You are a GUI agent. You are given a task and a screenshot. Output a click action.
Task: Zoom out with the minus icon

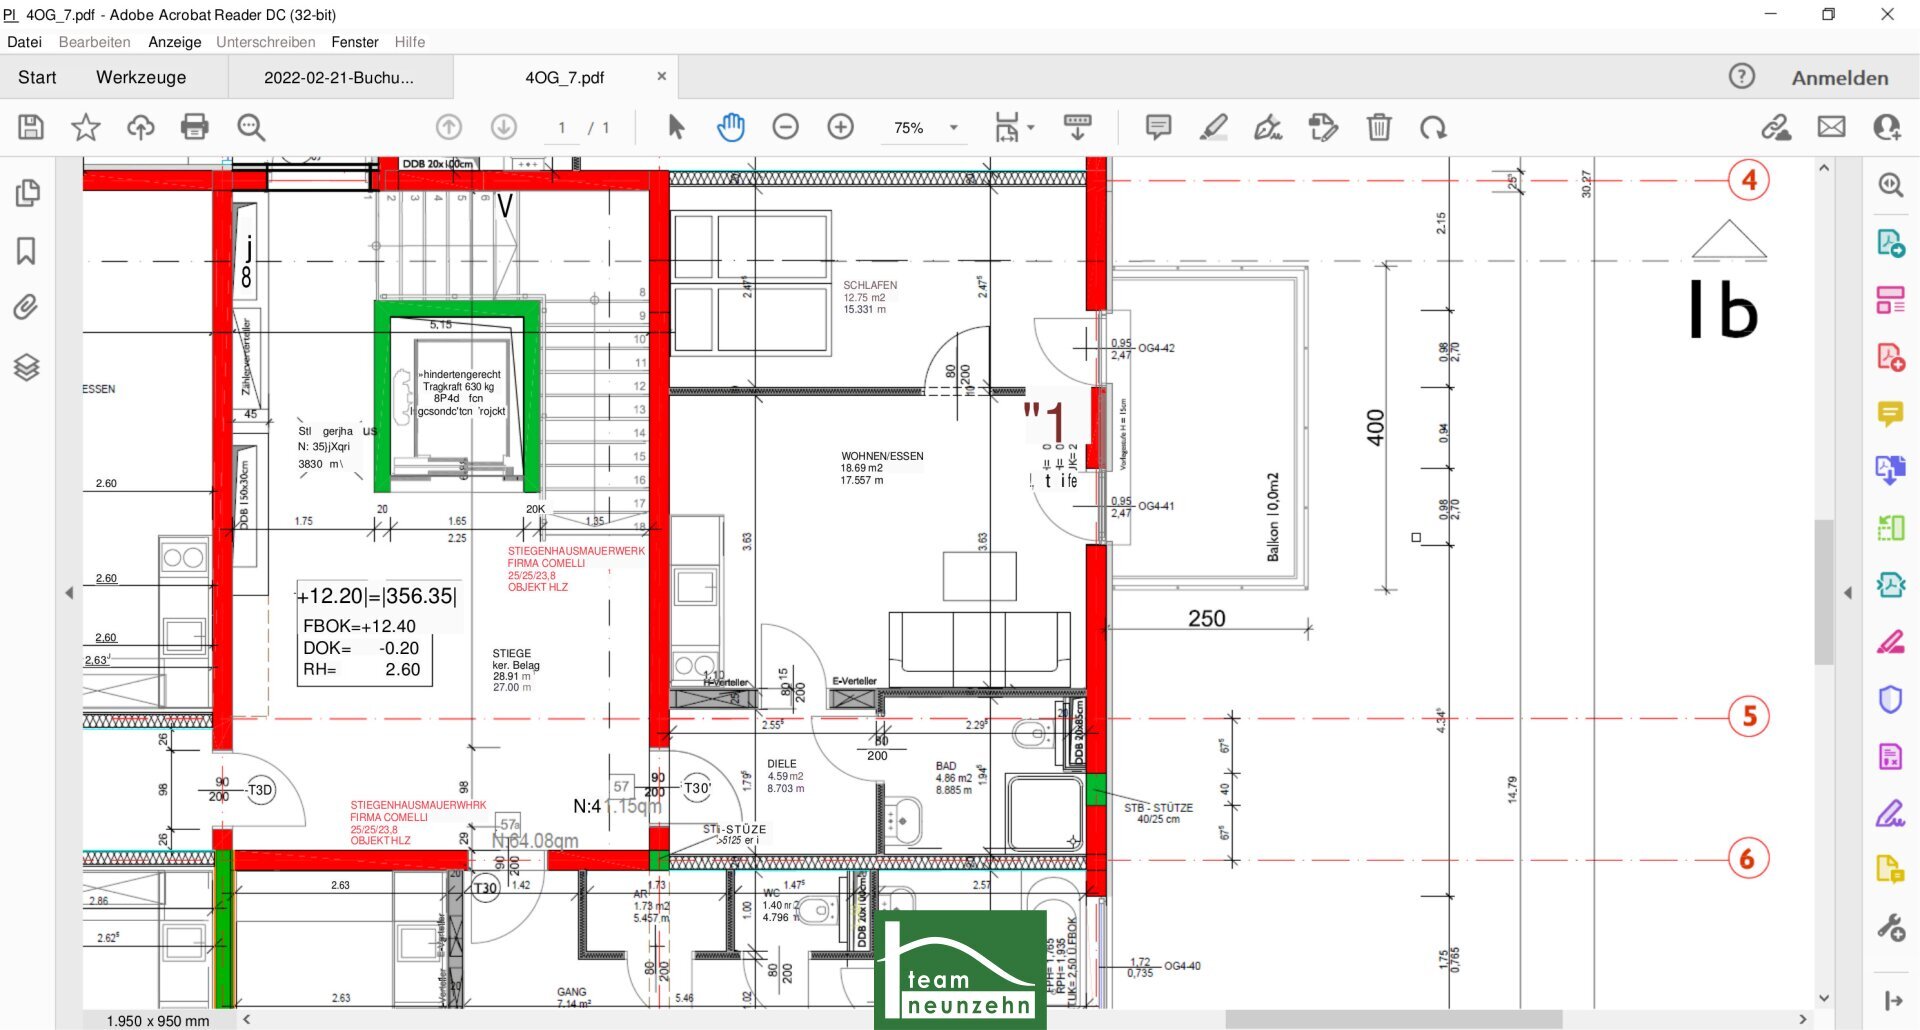pyautogui.click(x=786, y=127)
